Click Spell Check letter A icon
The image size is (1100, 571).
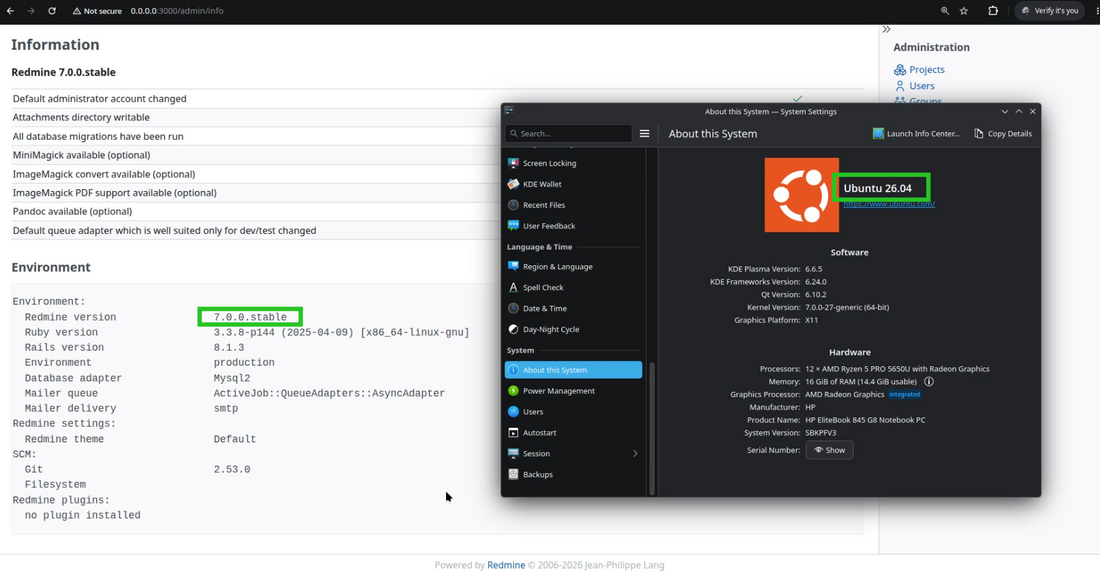(514, 288)
